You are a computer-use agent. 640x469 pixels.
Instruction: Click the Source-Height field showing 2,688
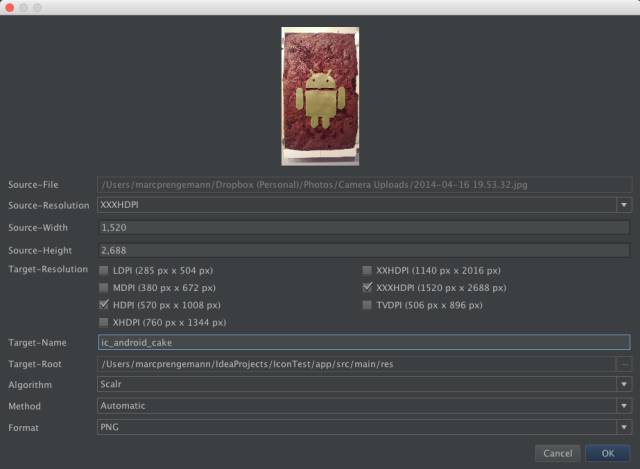364,250
